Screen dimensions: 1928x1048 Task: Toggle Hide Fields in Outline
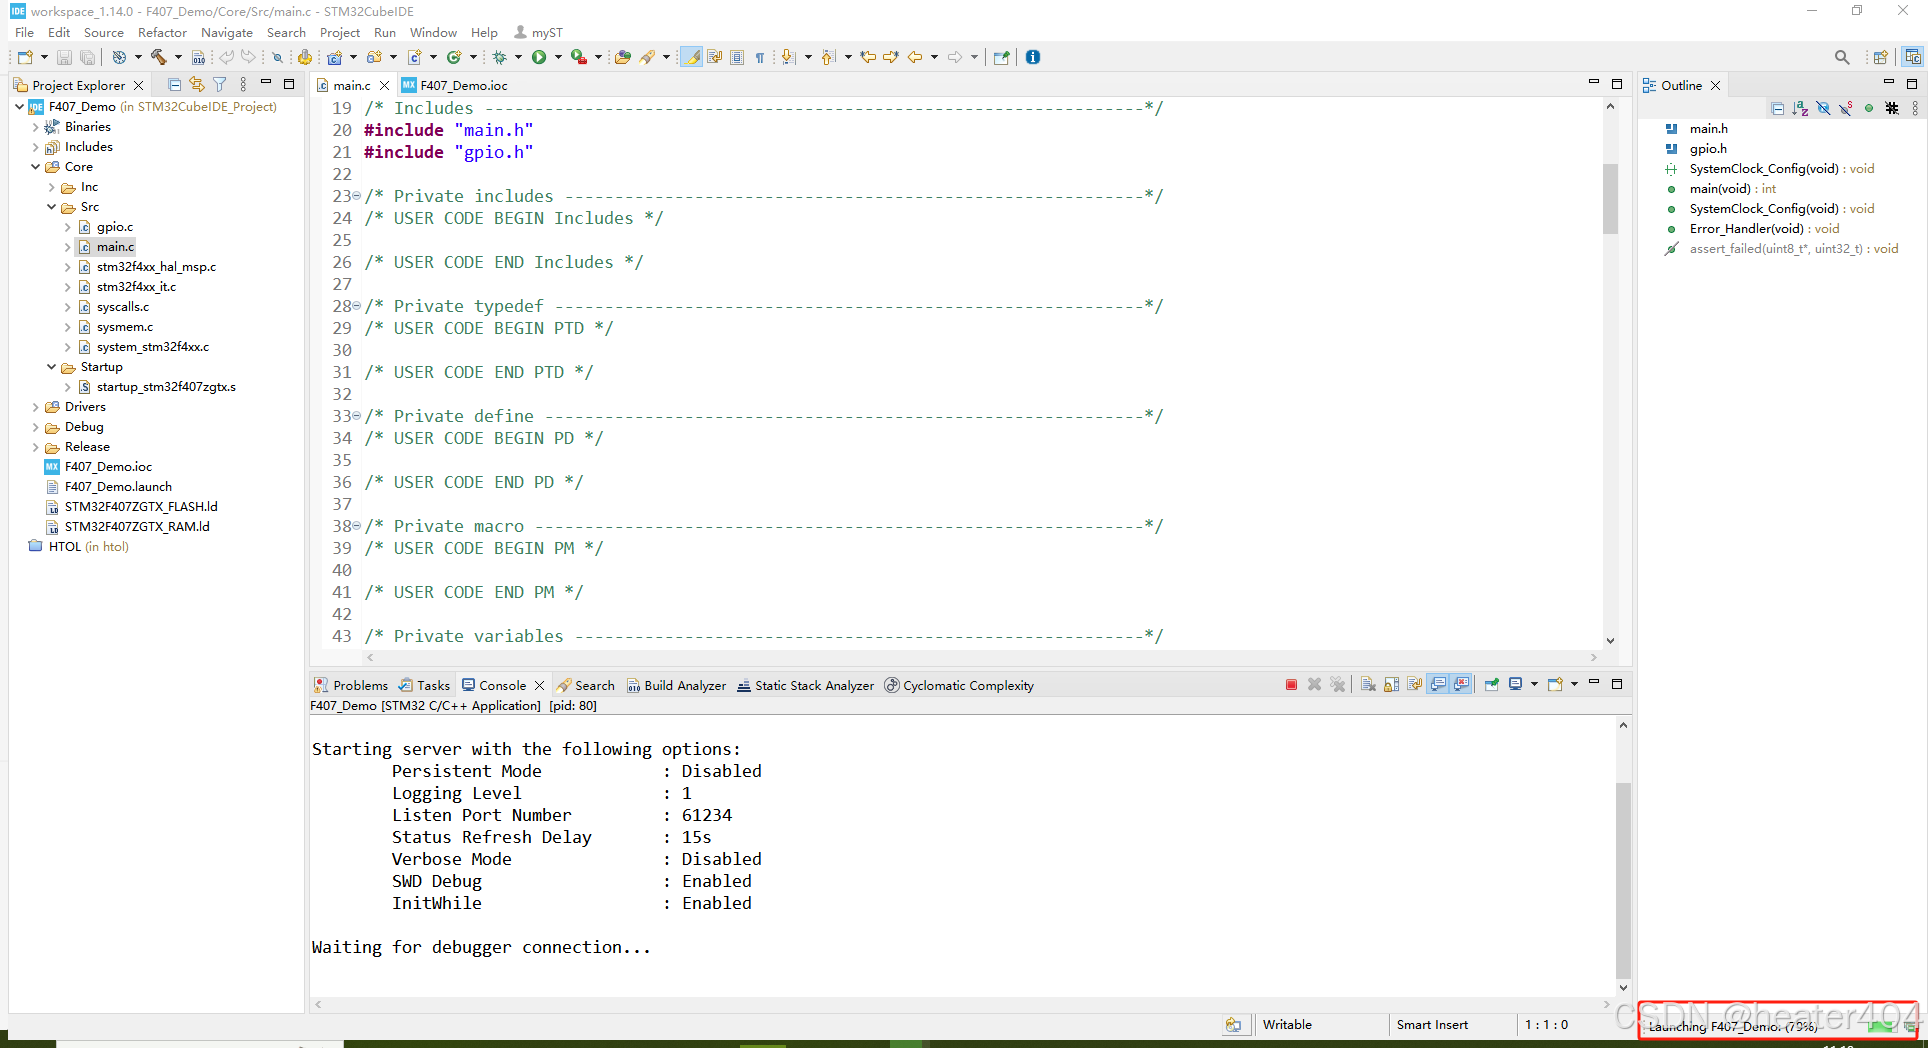(1823, 108)
